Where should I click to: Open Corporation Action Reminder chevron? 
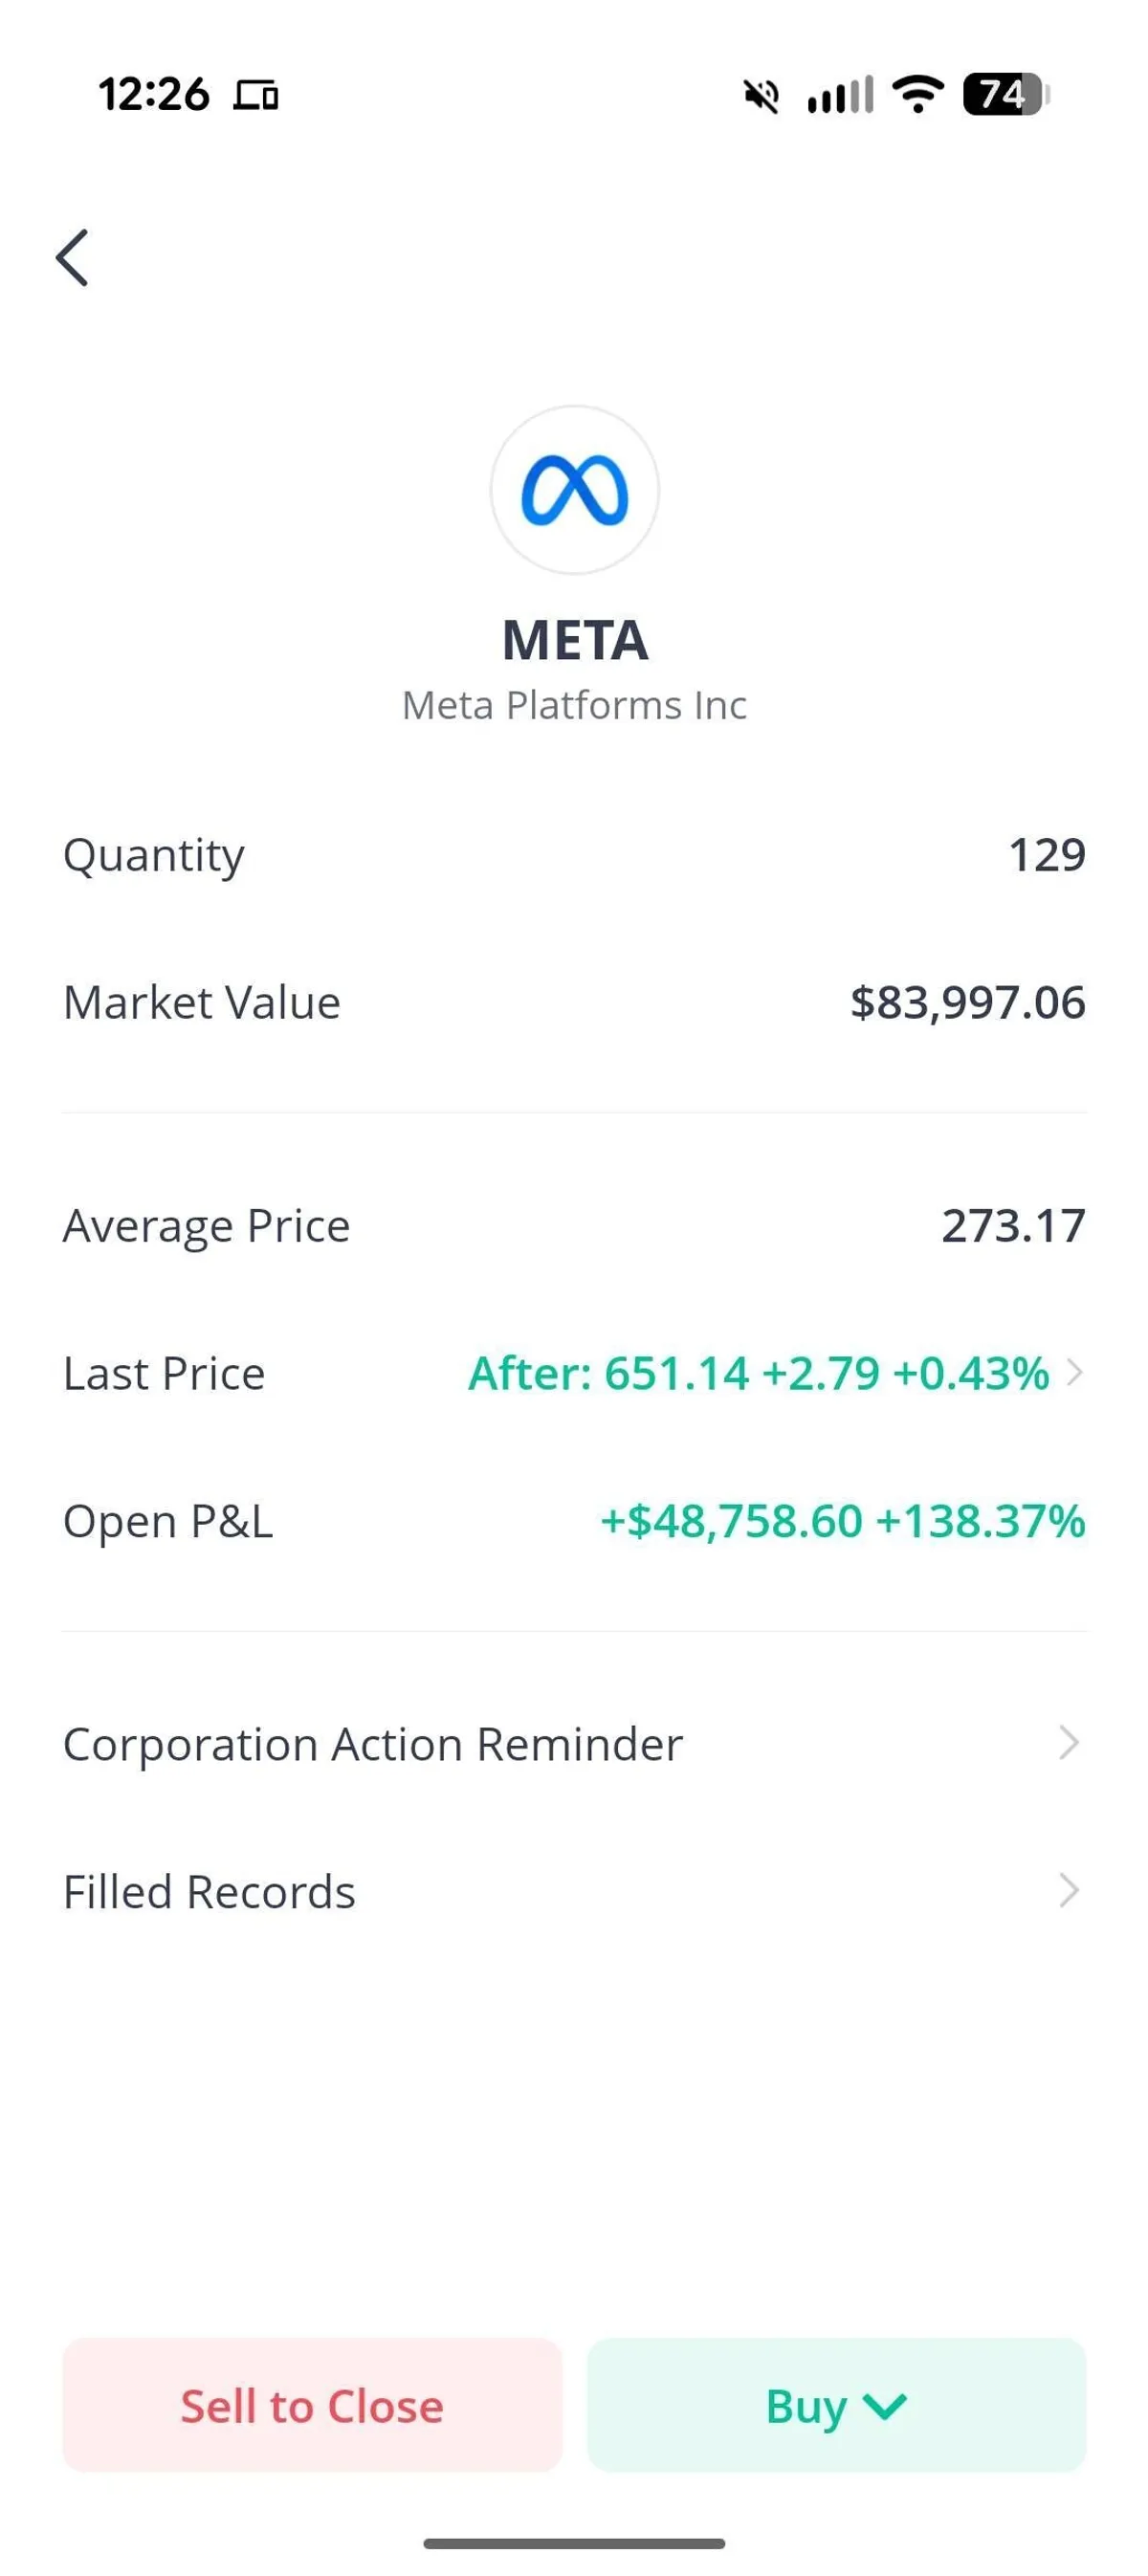[x=1069, y=1743]
